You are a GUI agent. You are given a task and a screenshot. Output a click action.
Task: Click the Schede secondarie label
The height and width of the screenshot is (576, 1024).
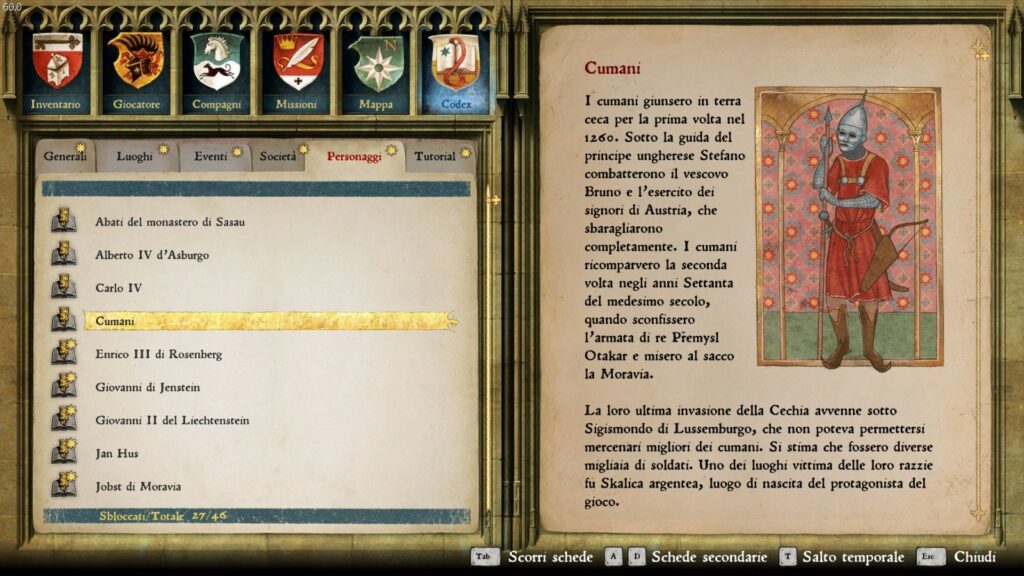click(x=709, y=557)
